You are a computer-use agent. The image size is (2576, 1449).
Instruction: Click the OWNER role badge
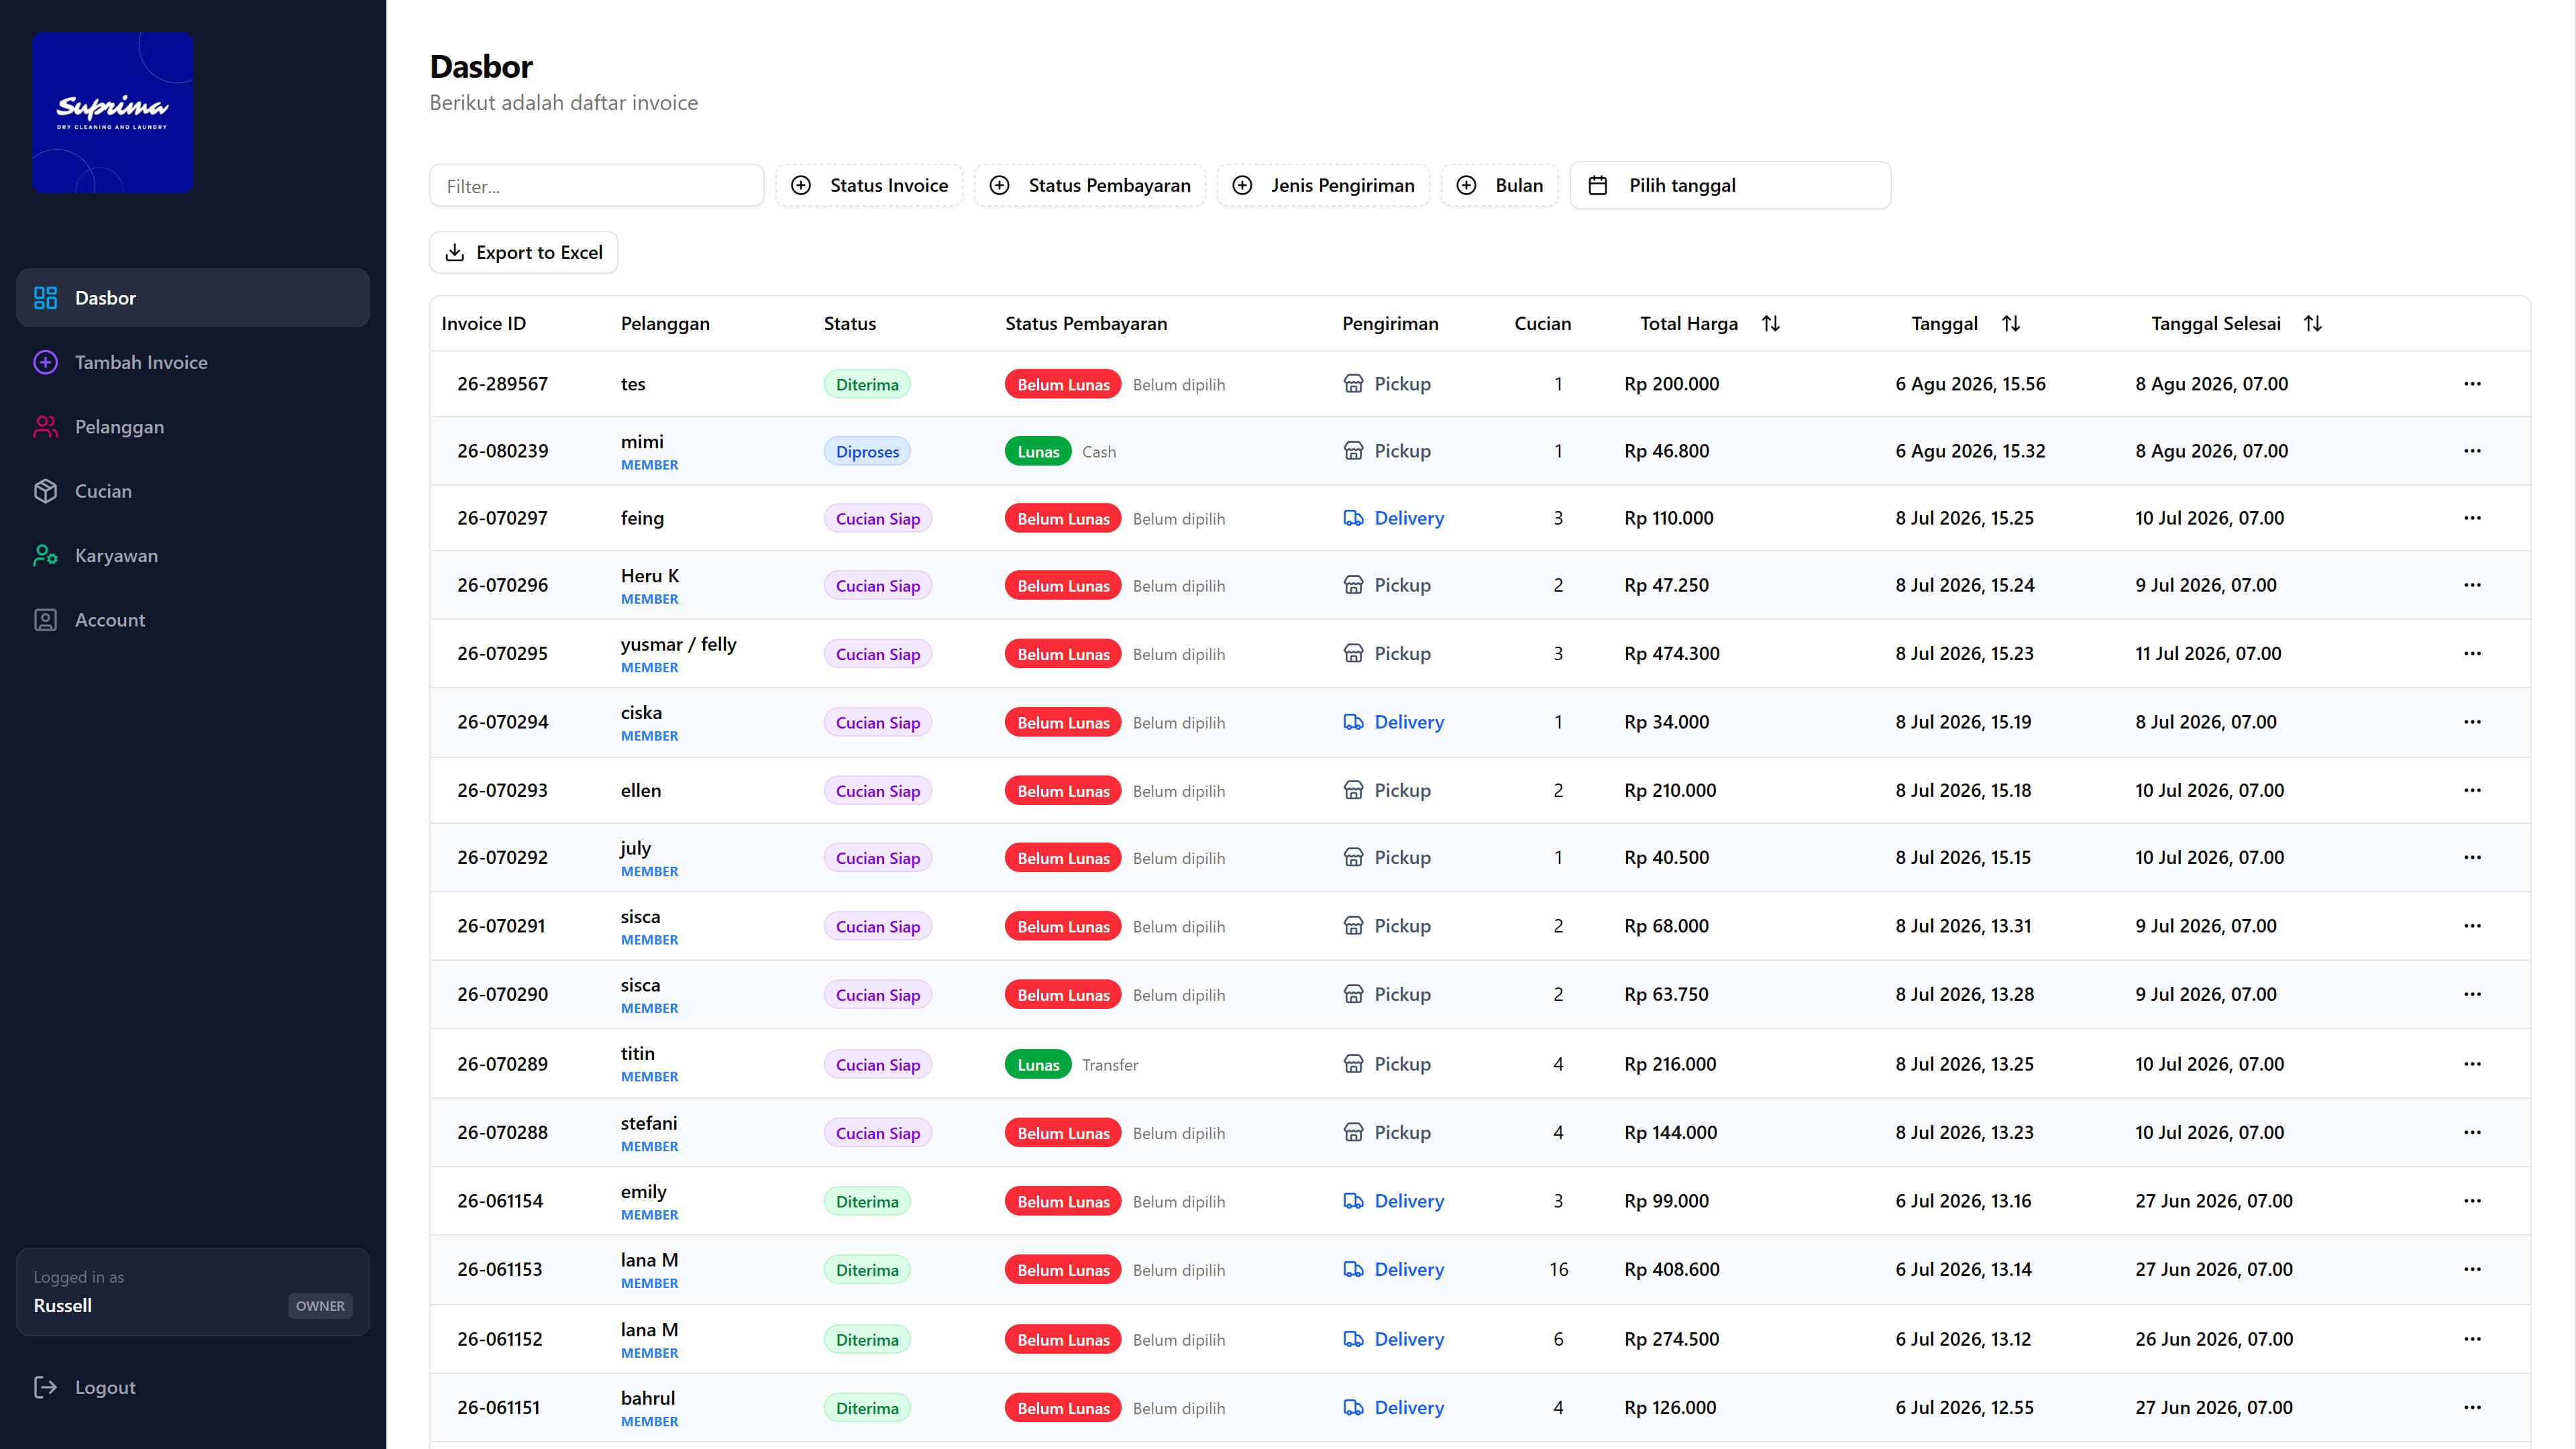pos(320,1306)
